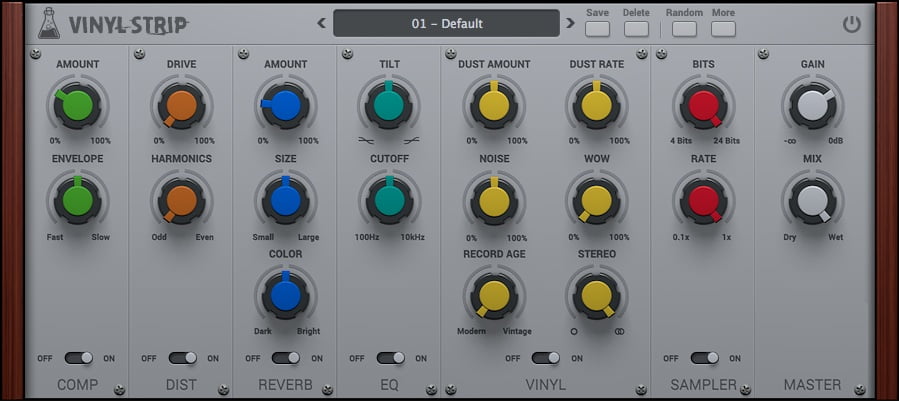Click the power bypass icon
The width and height of the screenshot is (899, 401).
(851, 24)
